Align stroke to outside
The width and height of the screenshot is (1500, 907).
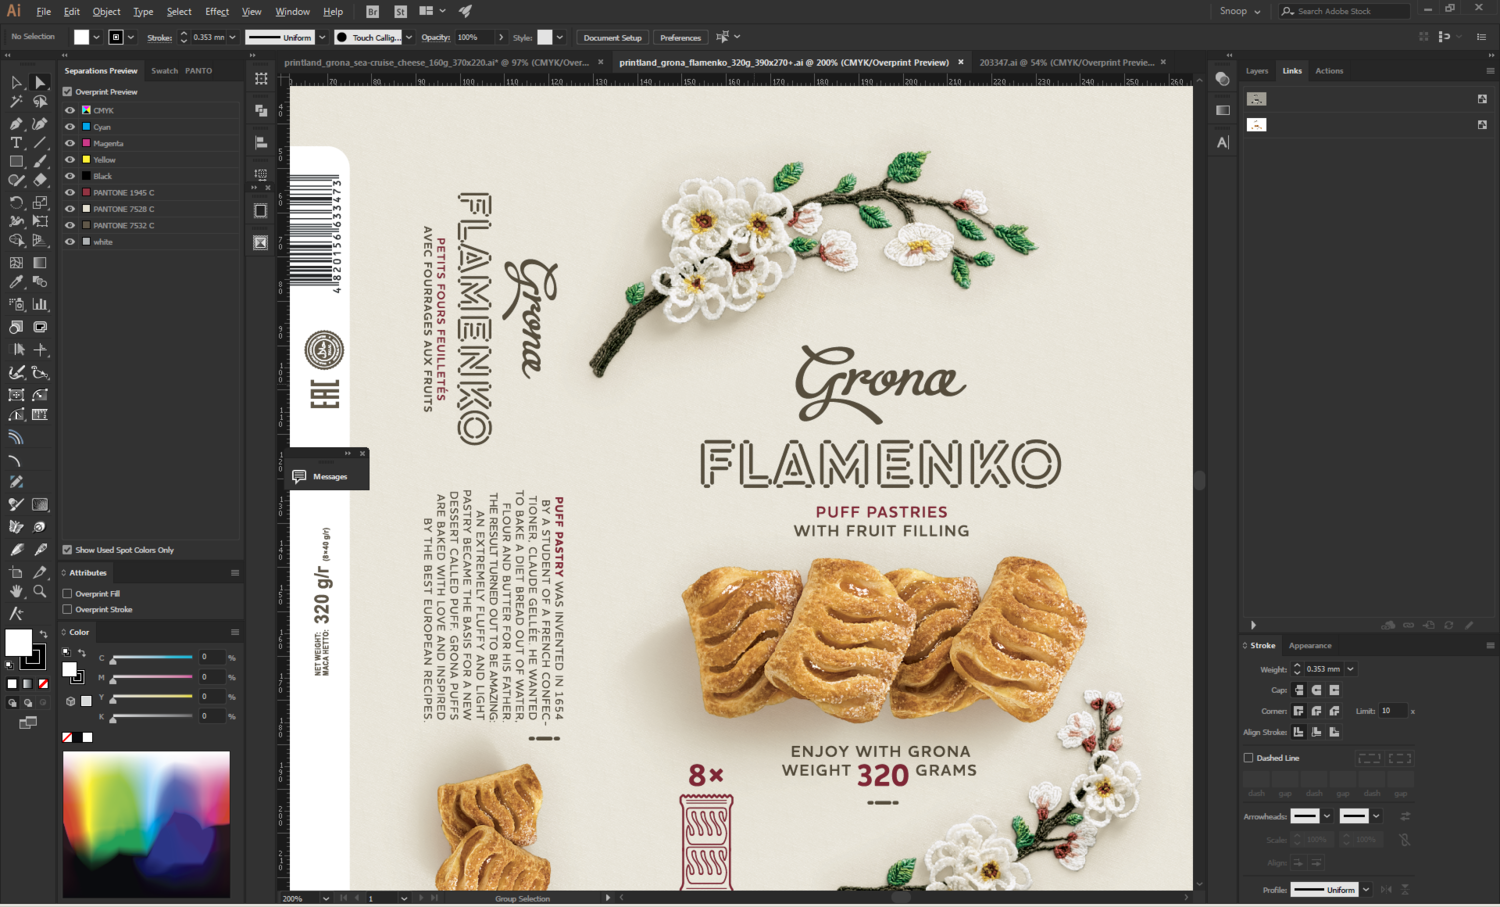[1334, 732]
